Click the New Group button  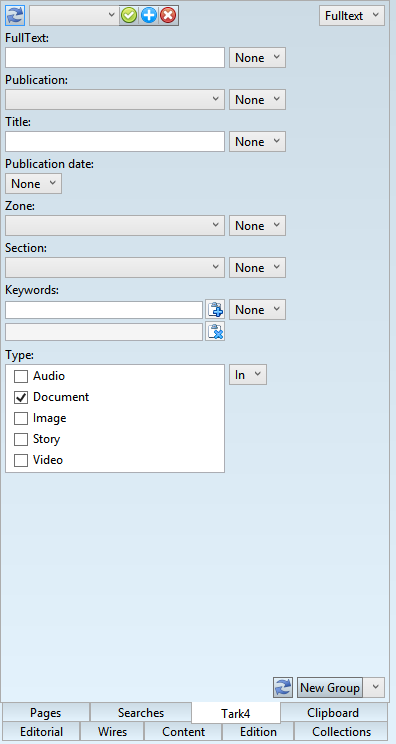pyautogui.click(x=330, y=688)
